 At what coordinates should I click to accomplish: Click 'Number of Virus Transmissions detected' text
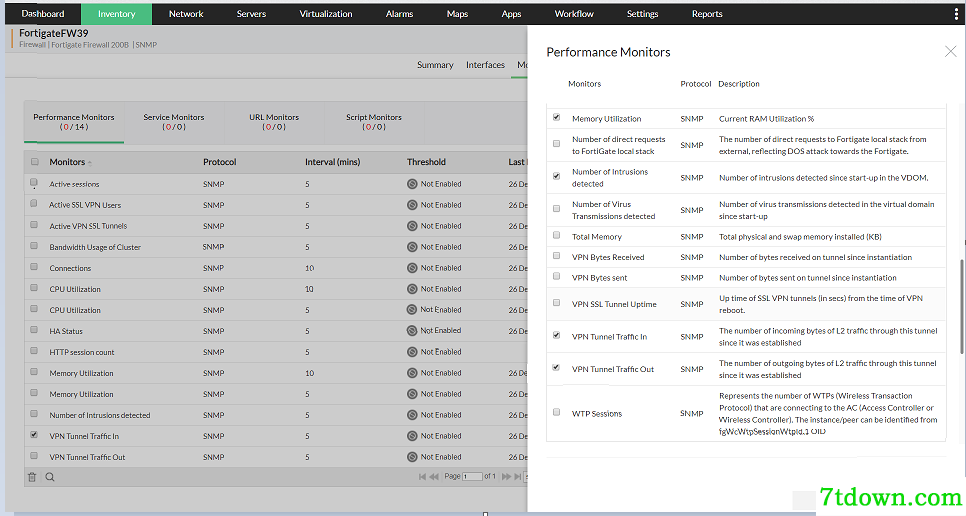click(x=614, y=210)
